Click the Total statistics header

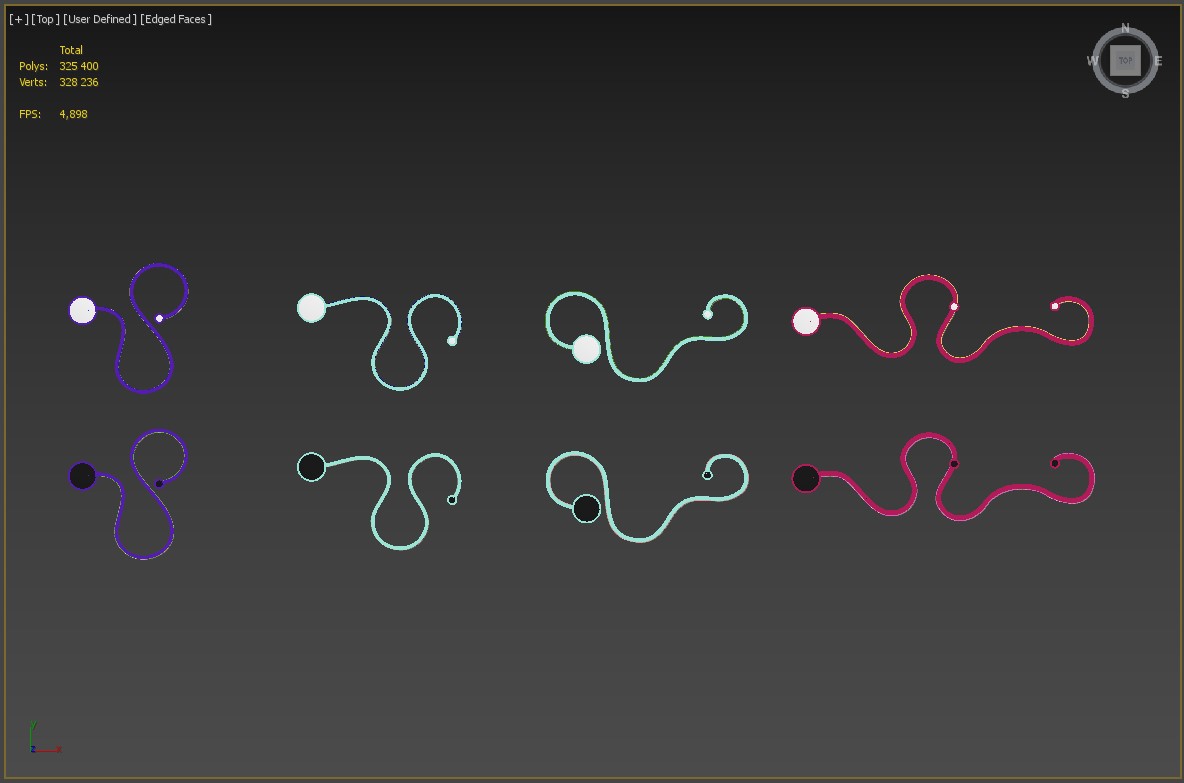(x=71, y=50)
